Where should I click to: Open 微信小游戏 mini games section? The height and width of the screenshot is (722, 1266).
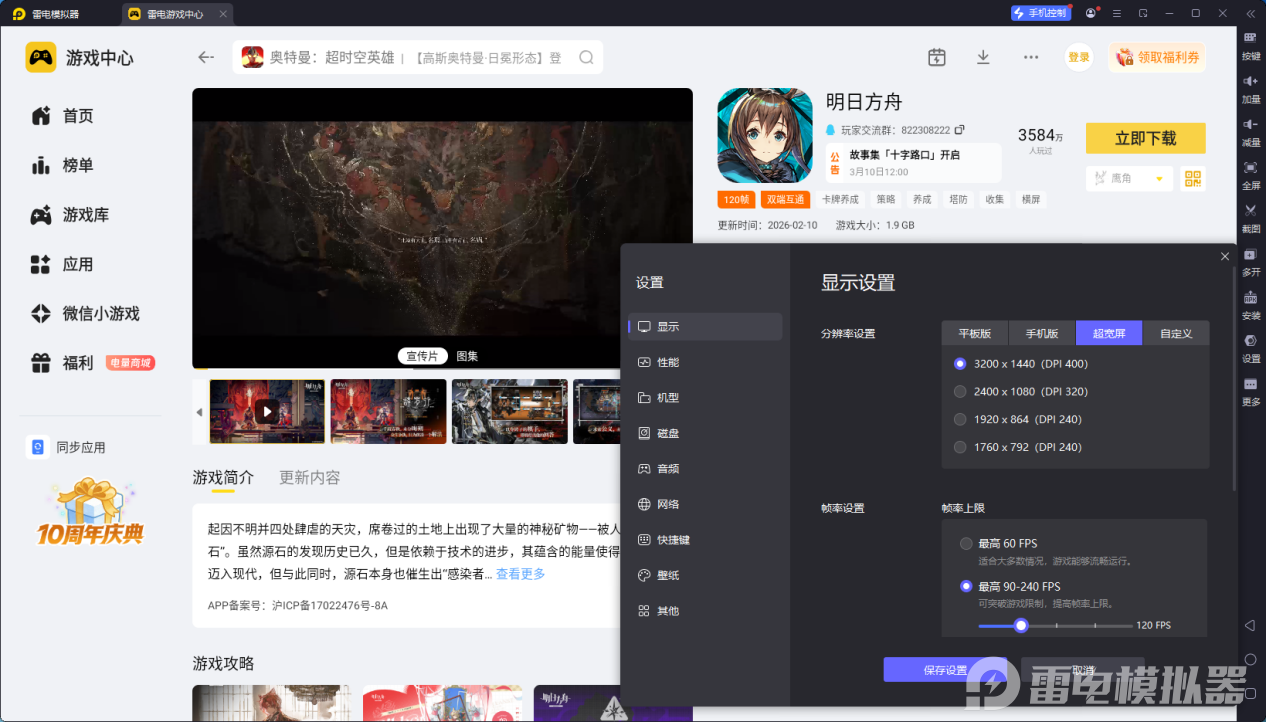tap(85, 313)
